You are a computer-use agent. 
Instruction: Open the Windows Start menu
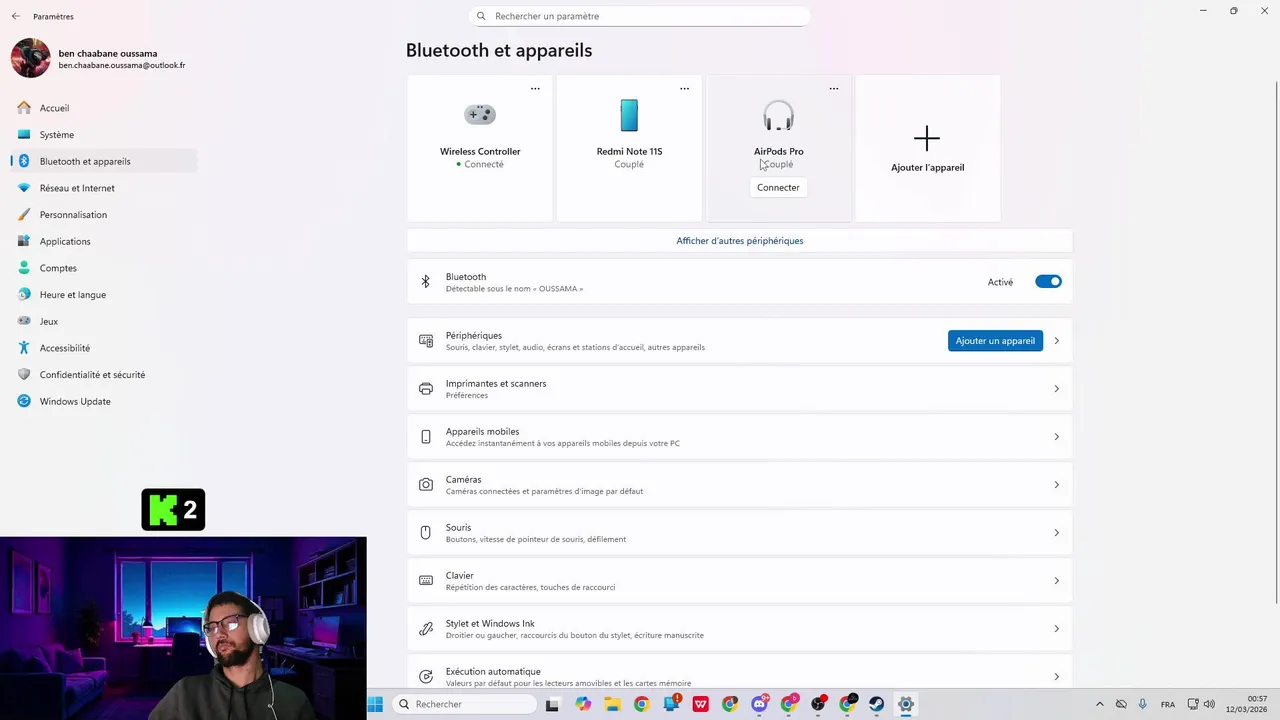(x=375, y=704)
